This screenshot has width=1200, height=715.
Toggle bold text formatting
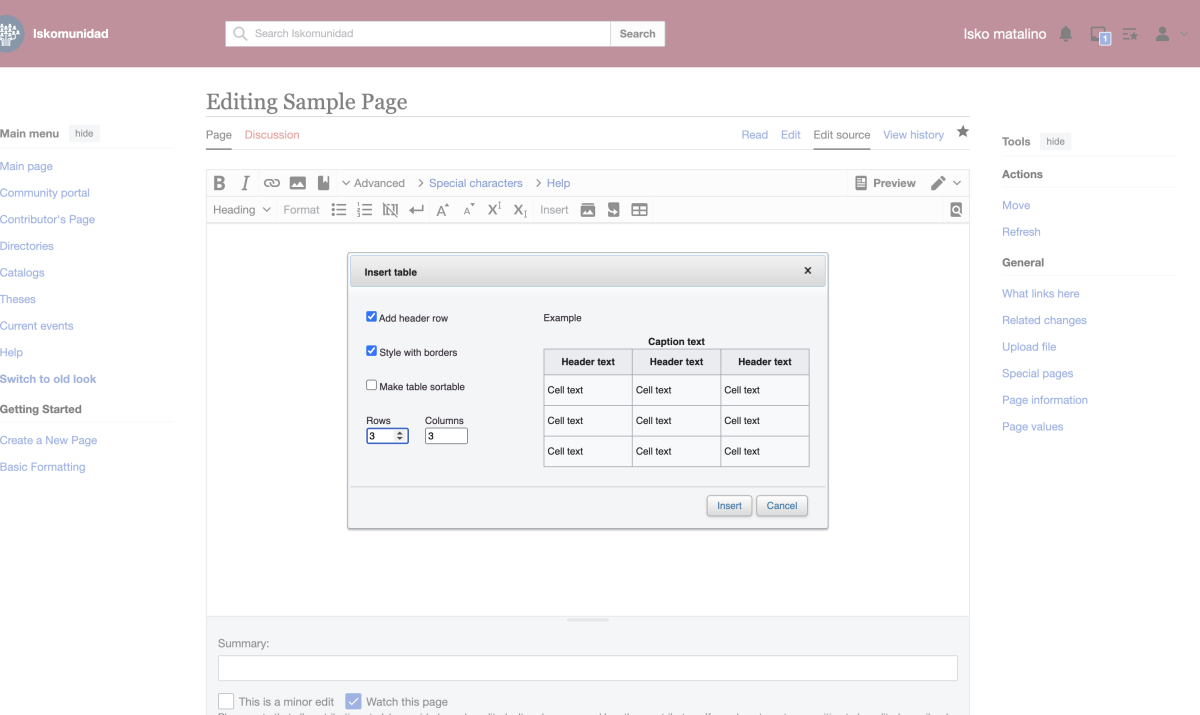(x=219, y=183)
